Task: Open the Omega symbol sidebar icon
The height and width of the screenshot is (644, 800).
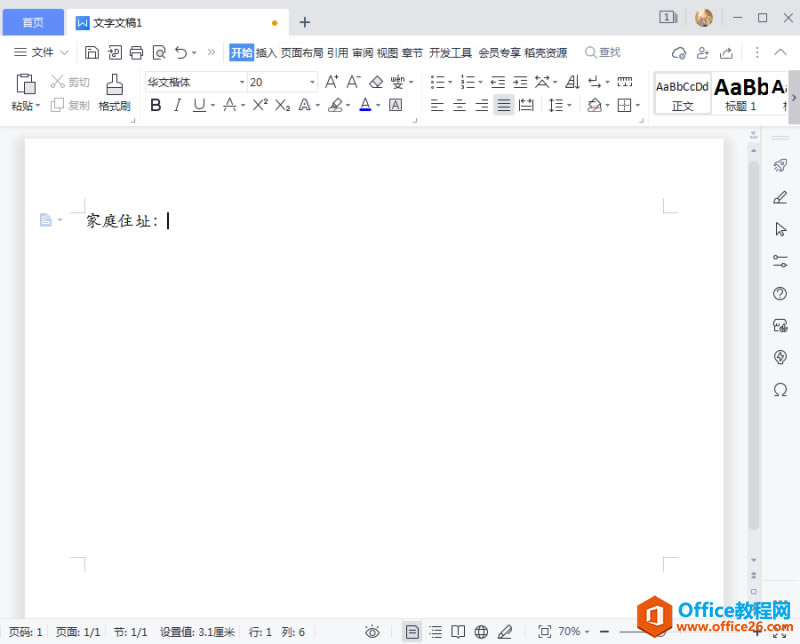Action: pyautogui.click(x=780, y=390)
